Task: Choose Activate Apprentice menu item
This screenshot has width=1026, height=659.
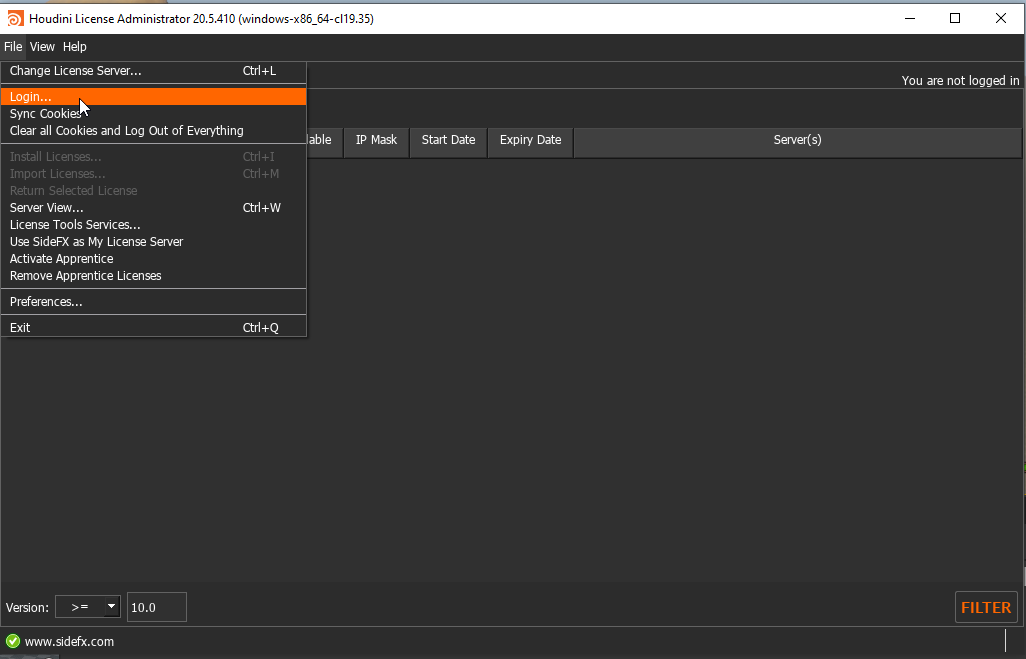Action: (x=154, y=258)
